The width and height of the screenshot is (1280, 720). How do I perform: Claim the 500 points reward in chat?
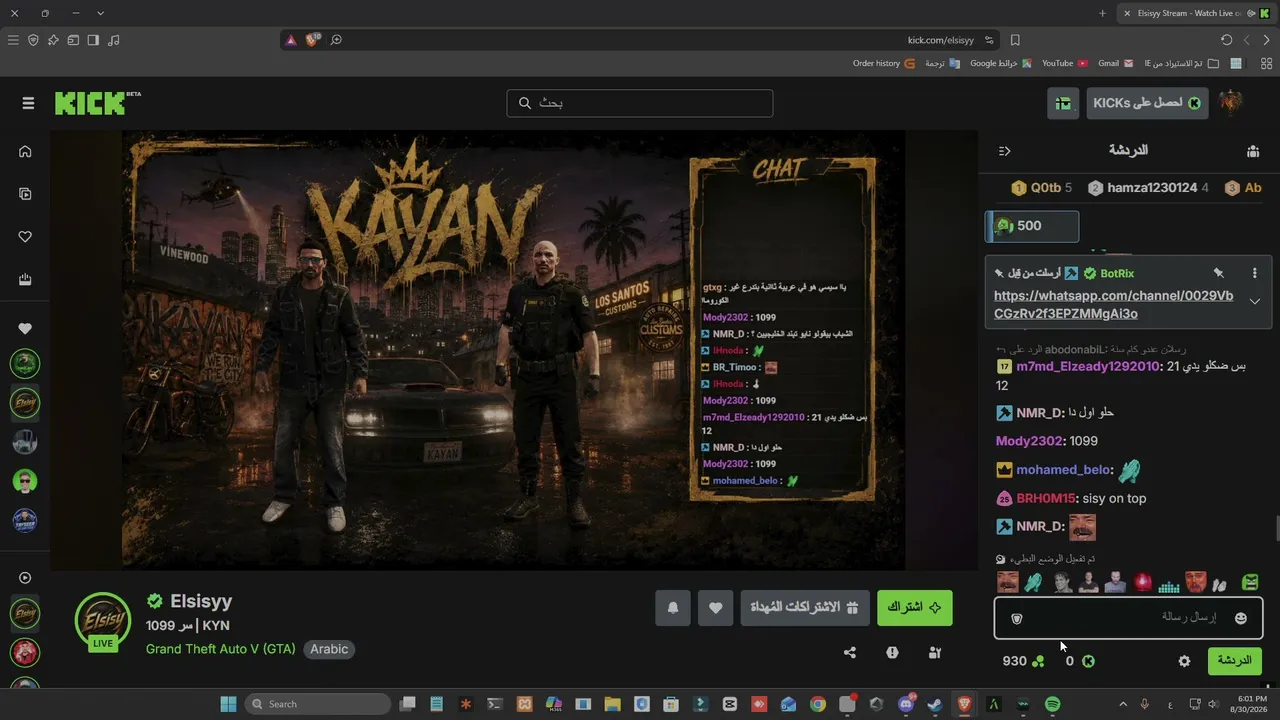pos(1032,226)
